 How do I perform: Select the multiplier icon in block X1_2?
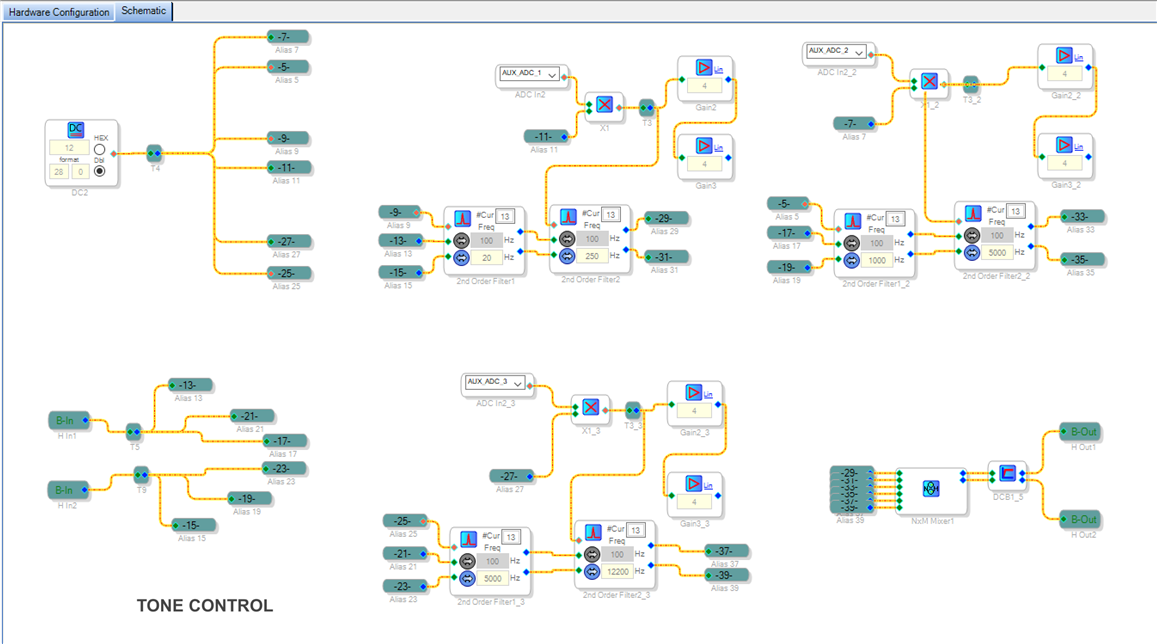(929, 81)
